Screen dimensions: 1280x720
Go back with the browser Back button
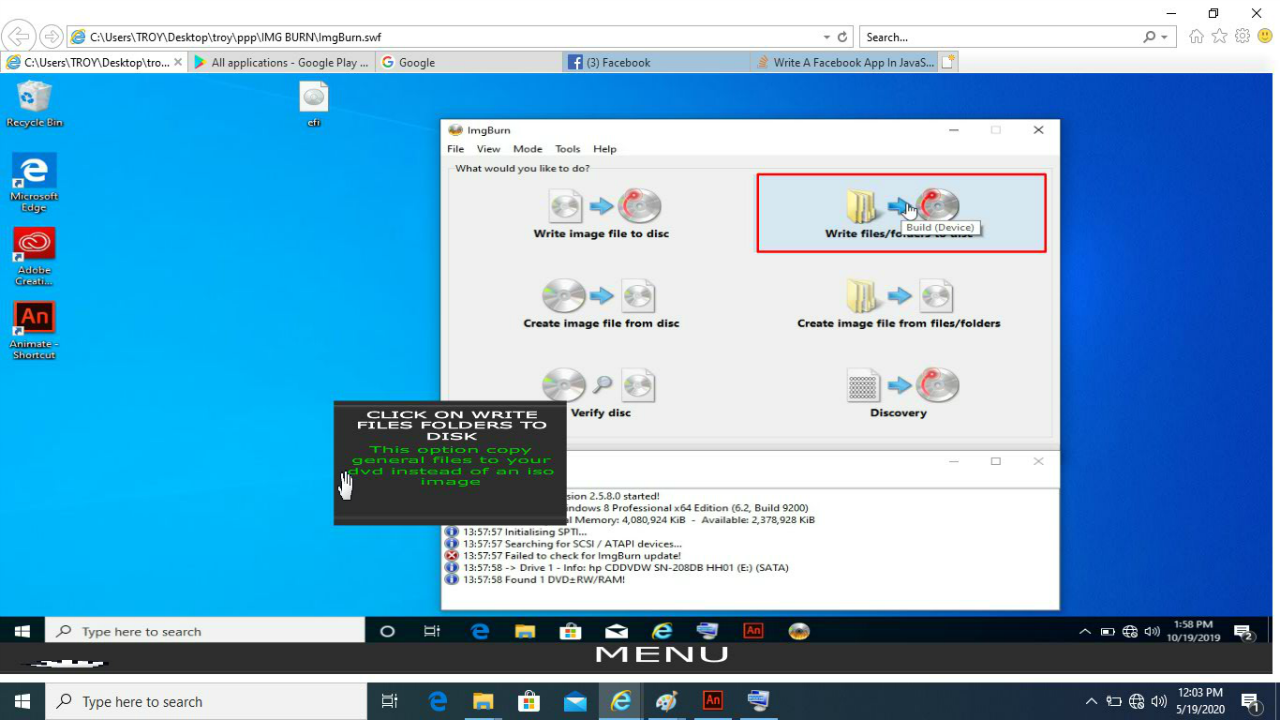pyautogui.click(x=19, y=37)
